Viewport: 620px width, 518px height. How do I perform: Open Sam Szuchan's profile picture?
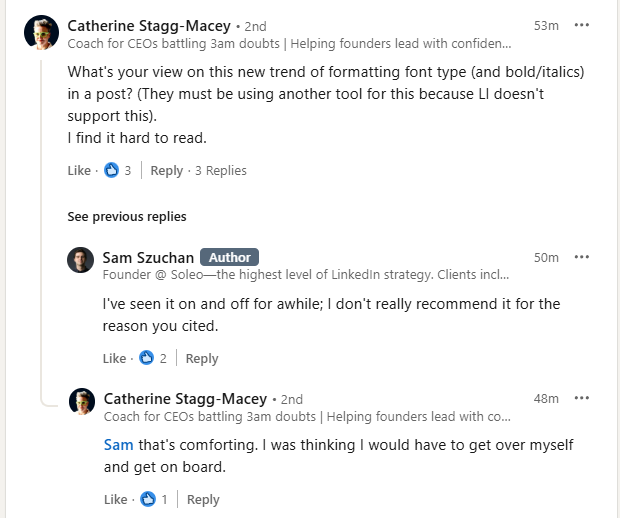pos(81,262)
